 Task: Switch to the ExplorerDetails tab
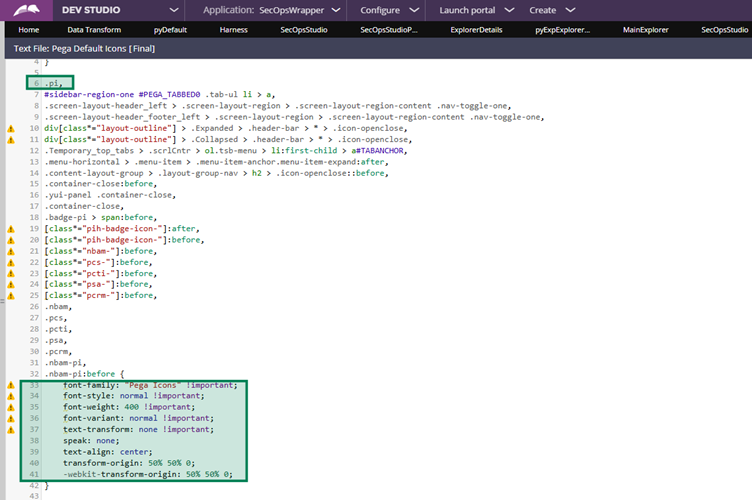coord(476,30)
